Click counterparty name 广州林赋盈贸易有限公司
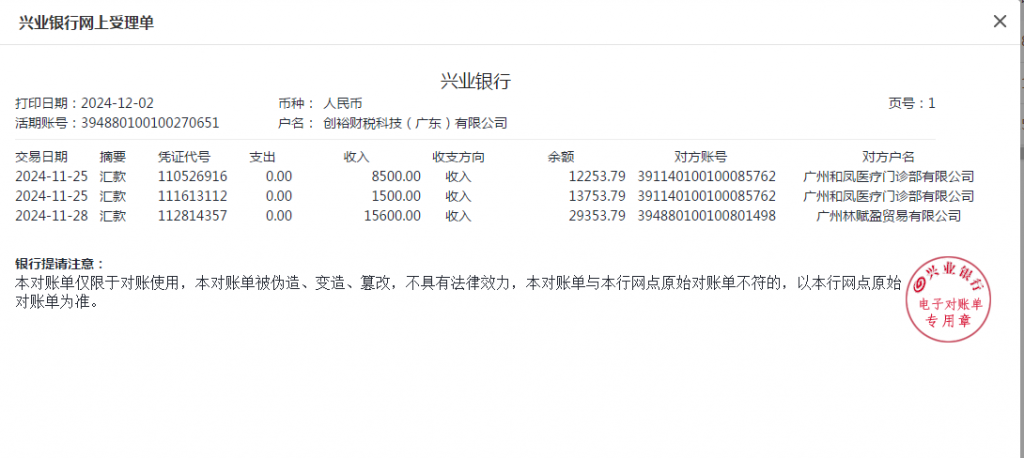1024x458 pixels. pos(889,216)
